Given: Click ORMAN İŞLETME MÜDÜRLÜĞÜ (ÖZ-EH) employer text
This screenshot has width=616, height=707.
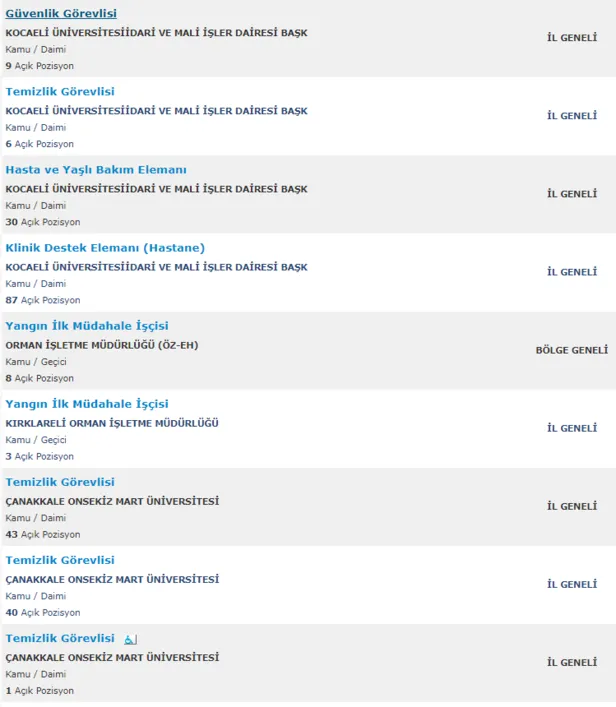Looking at the screenshot, I should click(x=102, y=345).
